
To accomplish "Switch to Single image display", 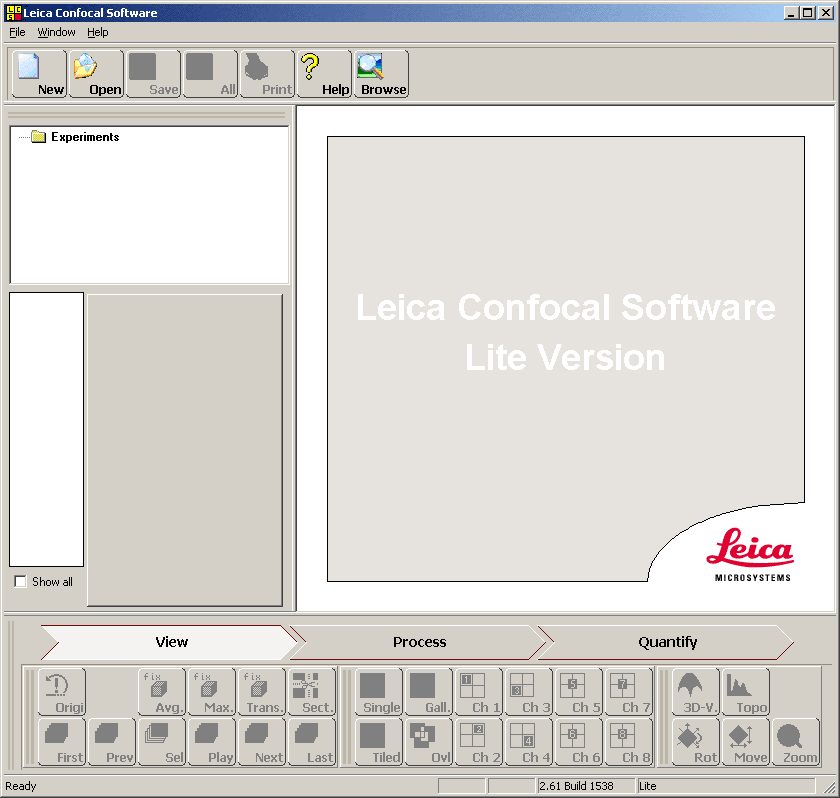I will (x=379, y=692).
